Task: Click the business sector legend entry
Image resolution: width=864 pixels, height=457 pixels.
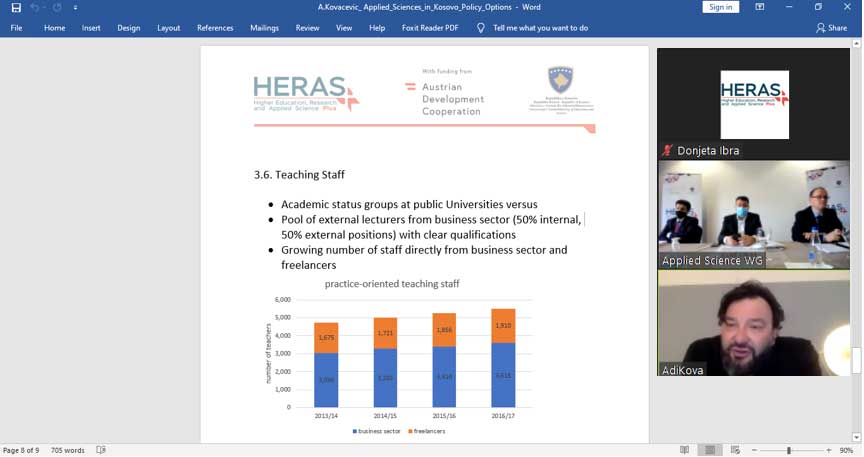Action: [376, 431]
